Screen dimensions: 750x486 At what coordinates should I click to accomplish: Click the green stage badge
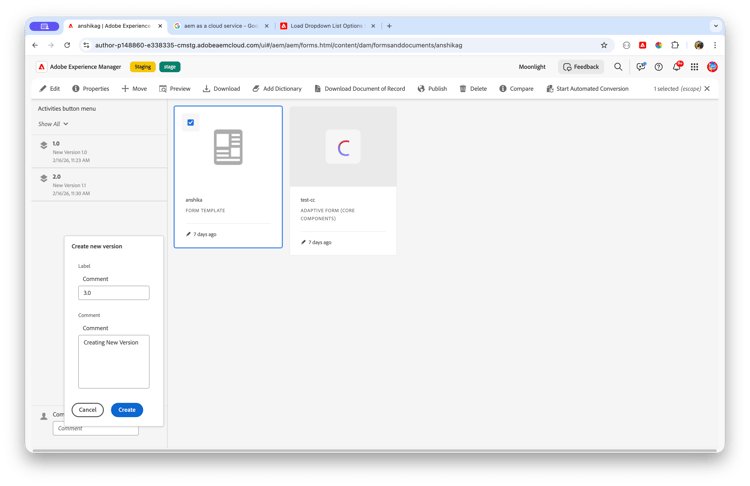170,67
